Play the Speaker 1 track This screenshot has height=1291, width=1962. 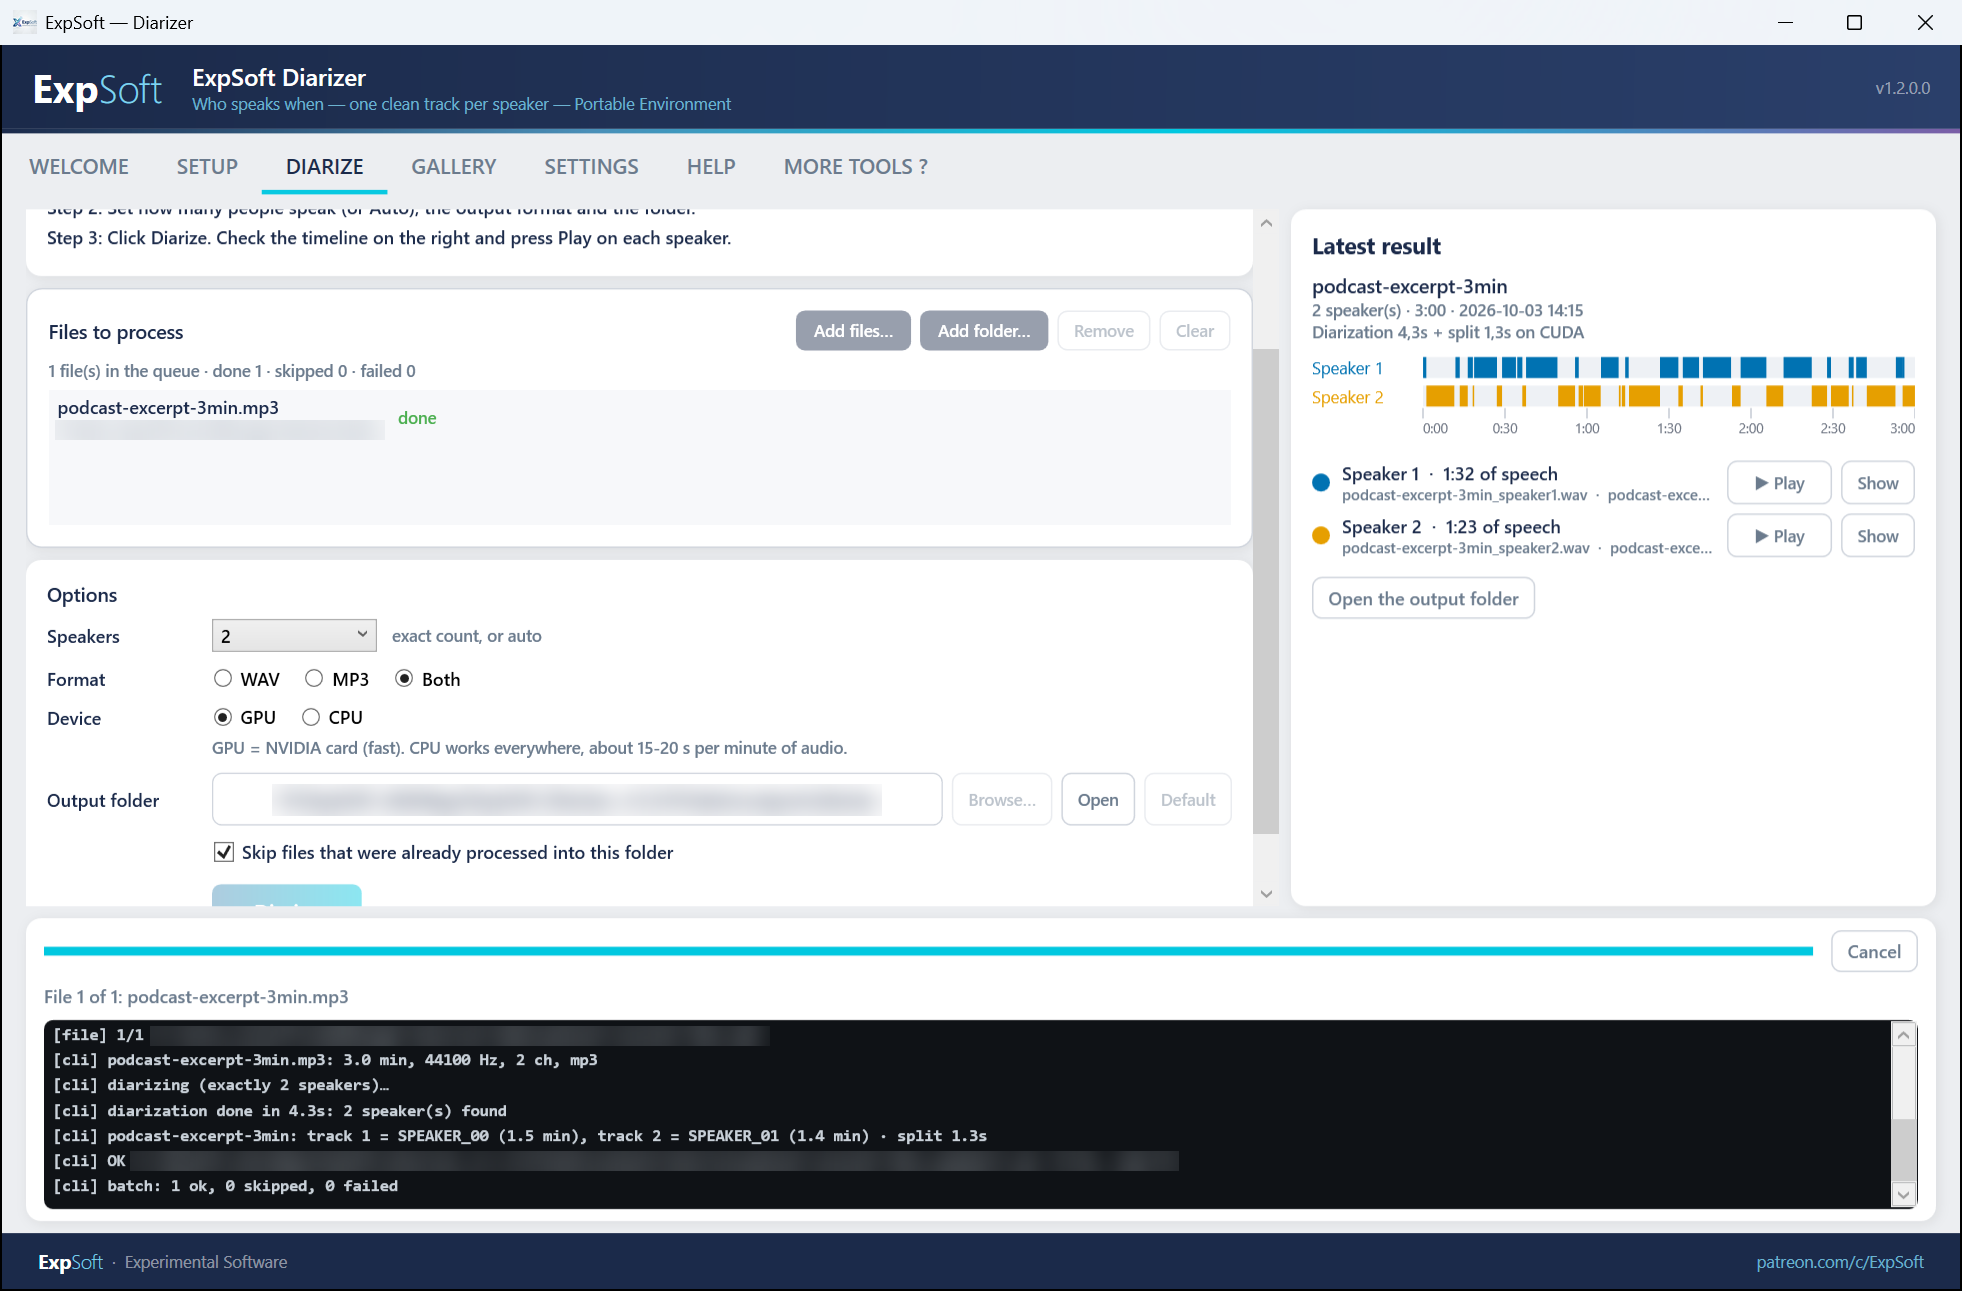click(x=1779, y=483)
